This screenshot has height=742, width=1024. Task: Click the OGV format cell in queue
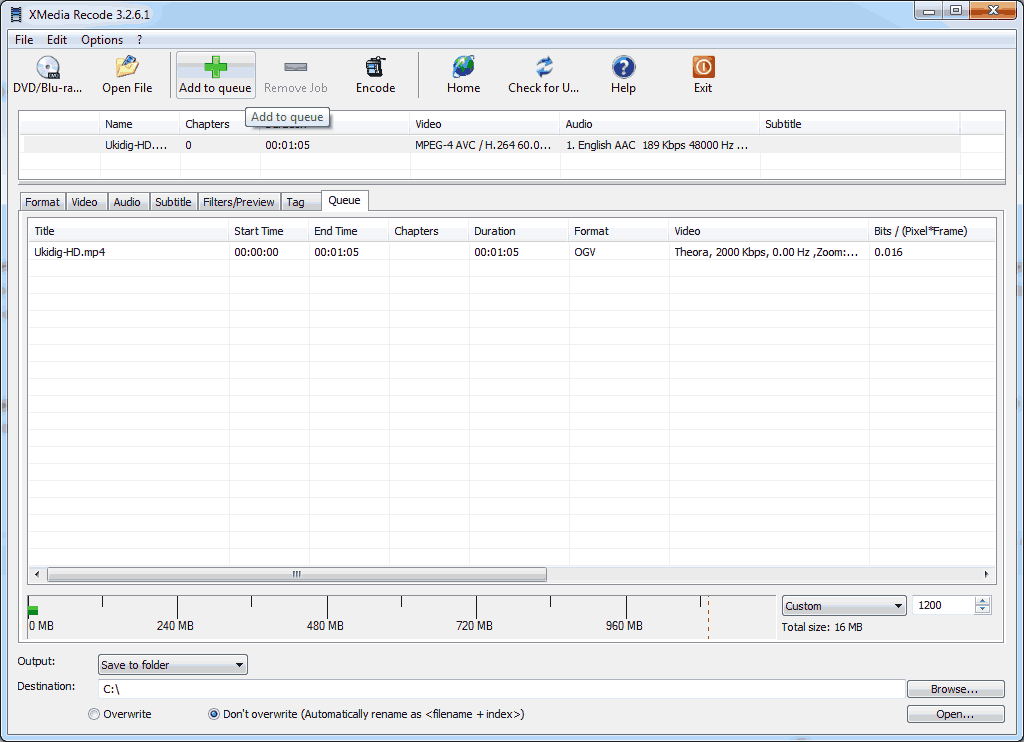(585, 252)
